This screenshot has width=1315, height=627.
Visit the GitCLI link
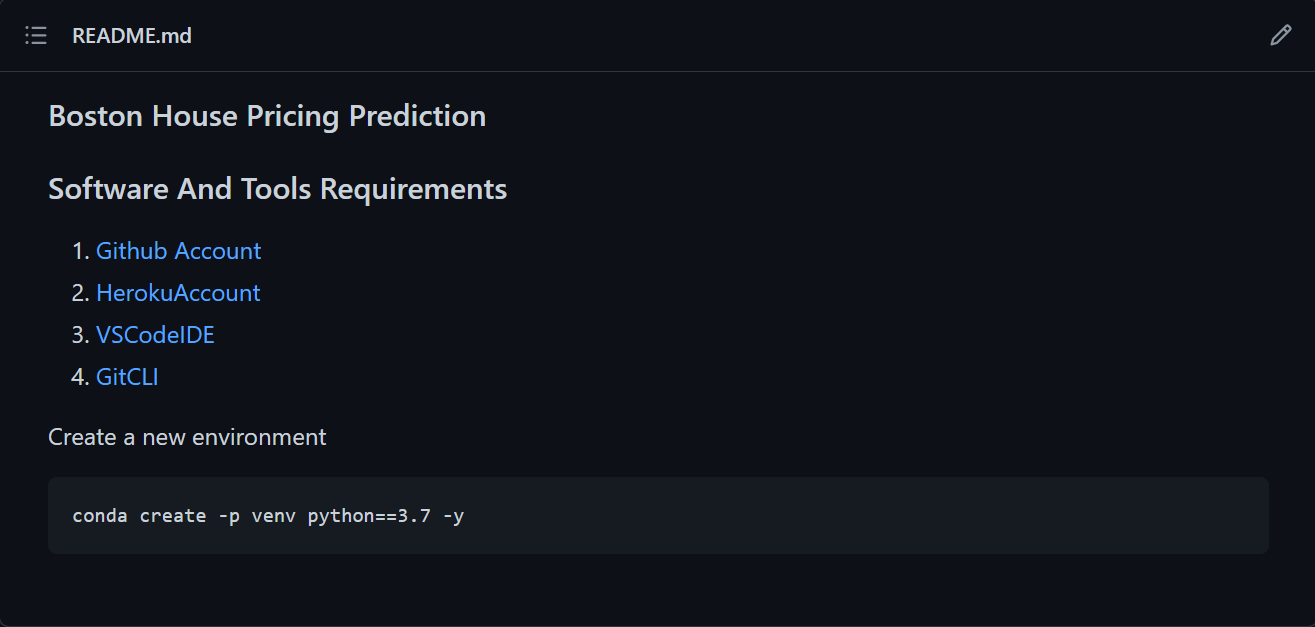pos(127,377)
